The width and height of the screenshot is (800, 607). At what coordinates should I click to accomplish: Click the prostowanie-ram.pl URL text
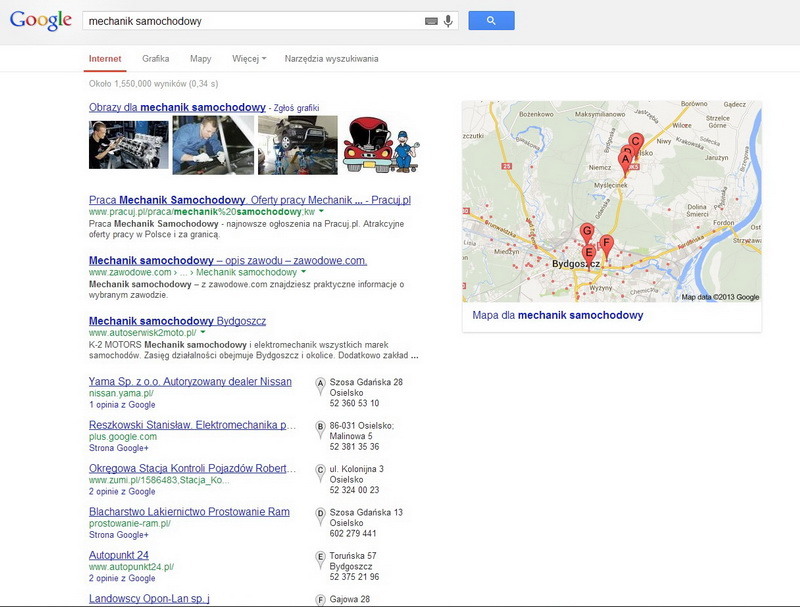(x=130, y=523)
